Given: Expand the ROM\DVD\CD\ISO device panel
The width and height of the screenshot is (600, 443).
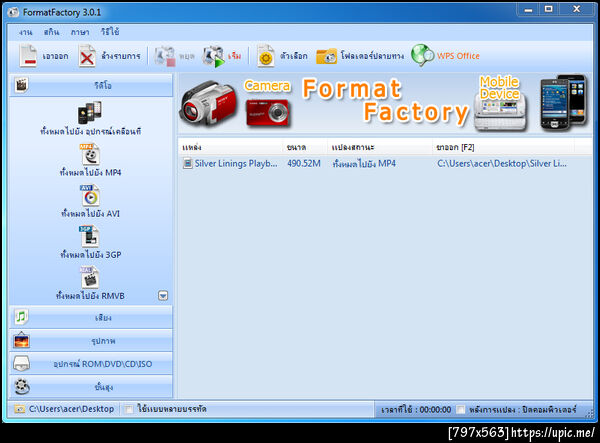Looking at the screenshot, I should 91,363.
